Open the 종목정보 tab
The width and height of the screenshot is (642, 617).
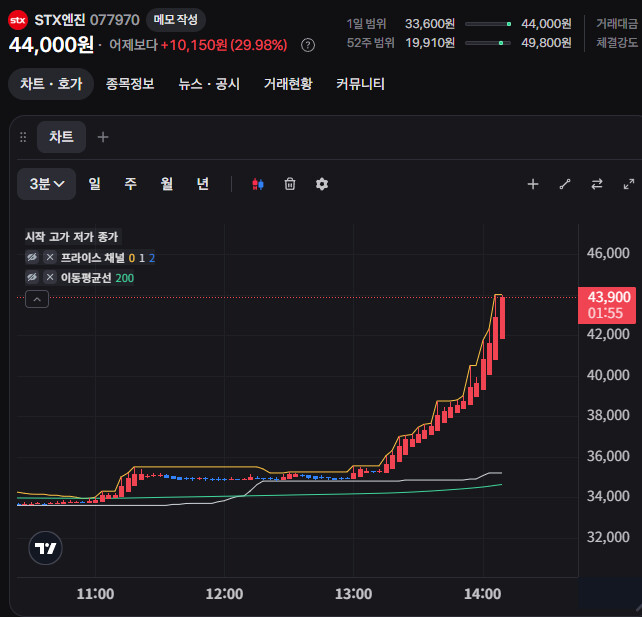pos(130,84)
